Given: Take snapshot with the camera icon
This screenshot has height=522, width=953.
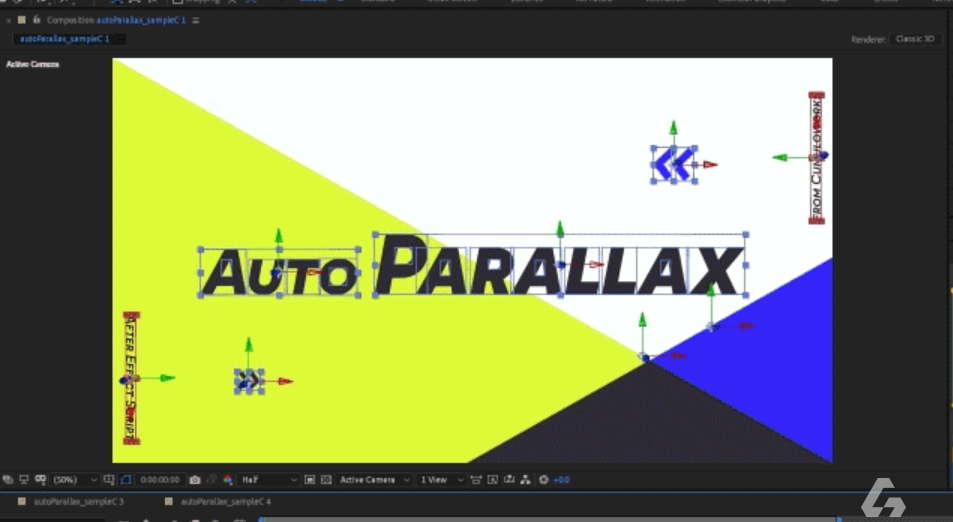Looking at the screenshot, I should tap(194, 480).
